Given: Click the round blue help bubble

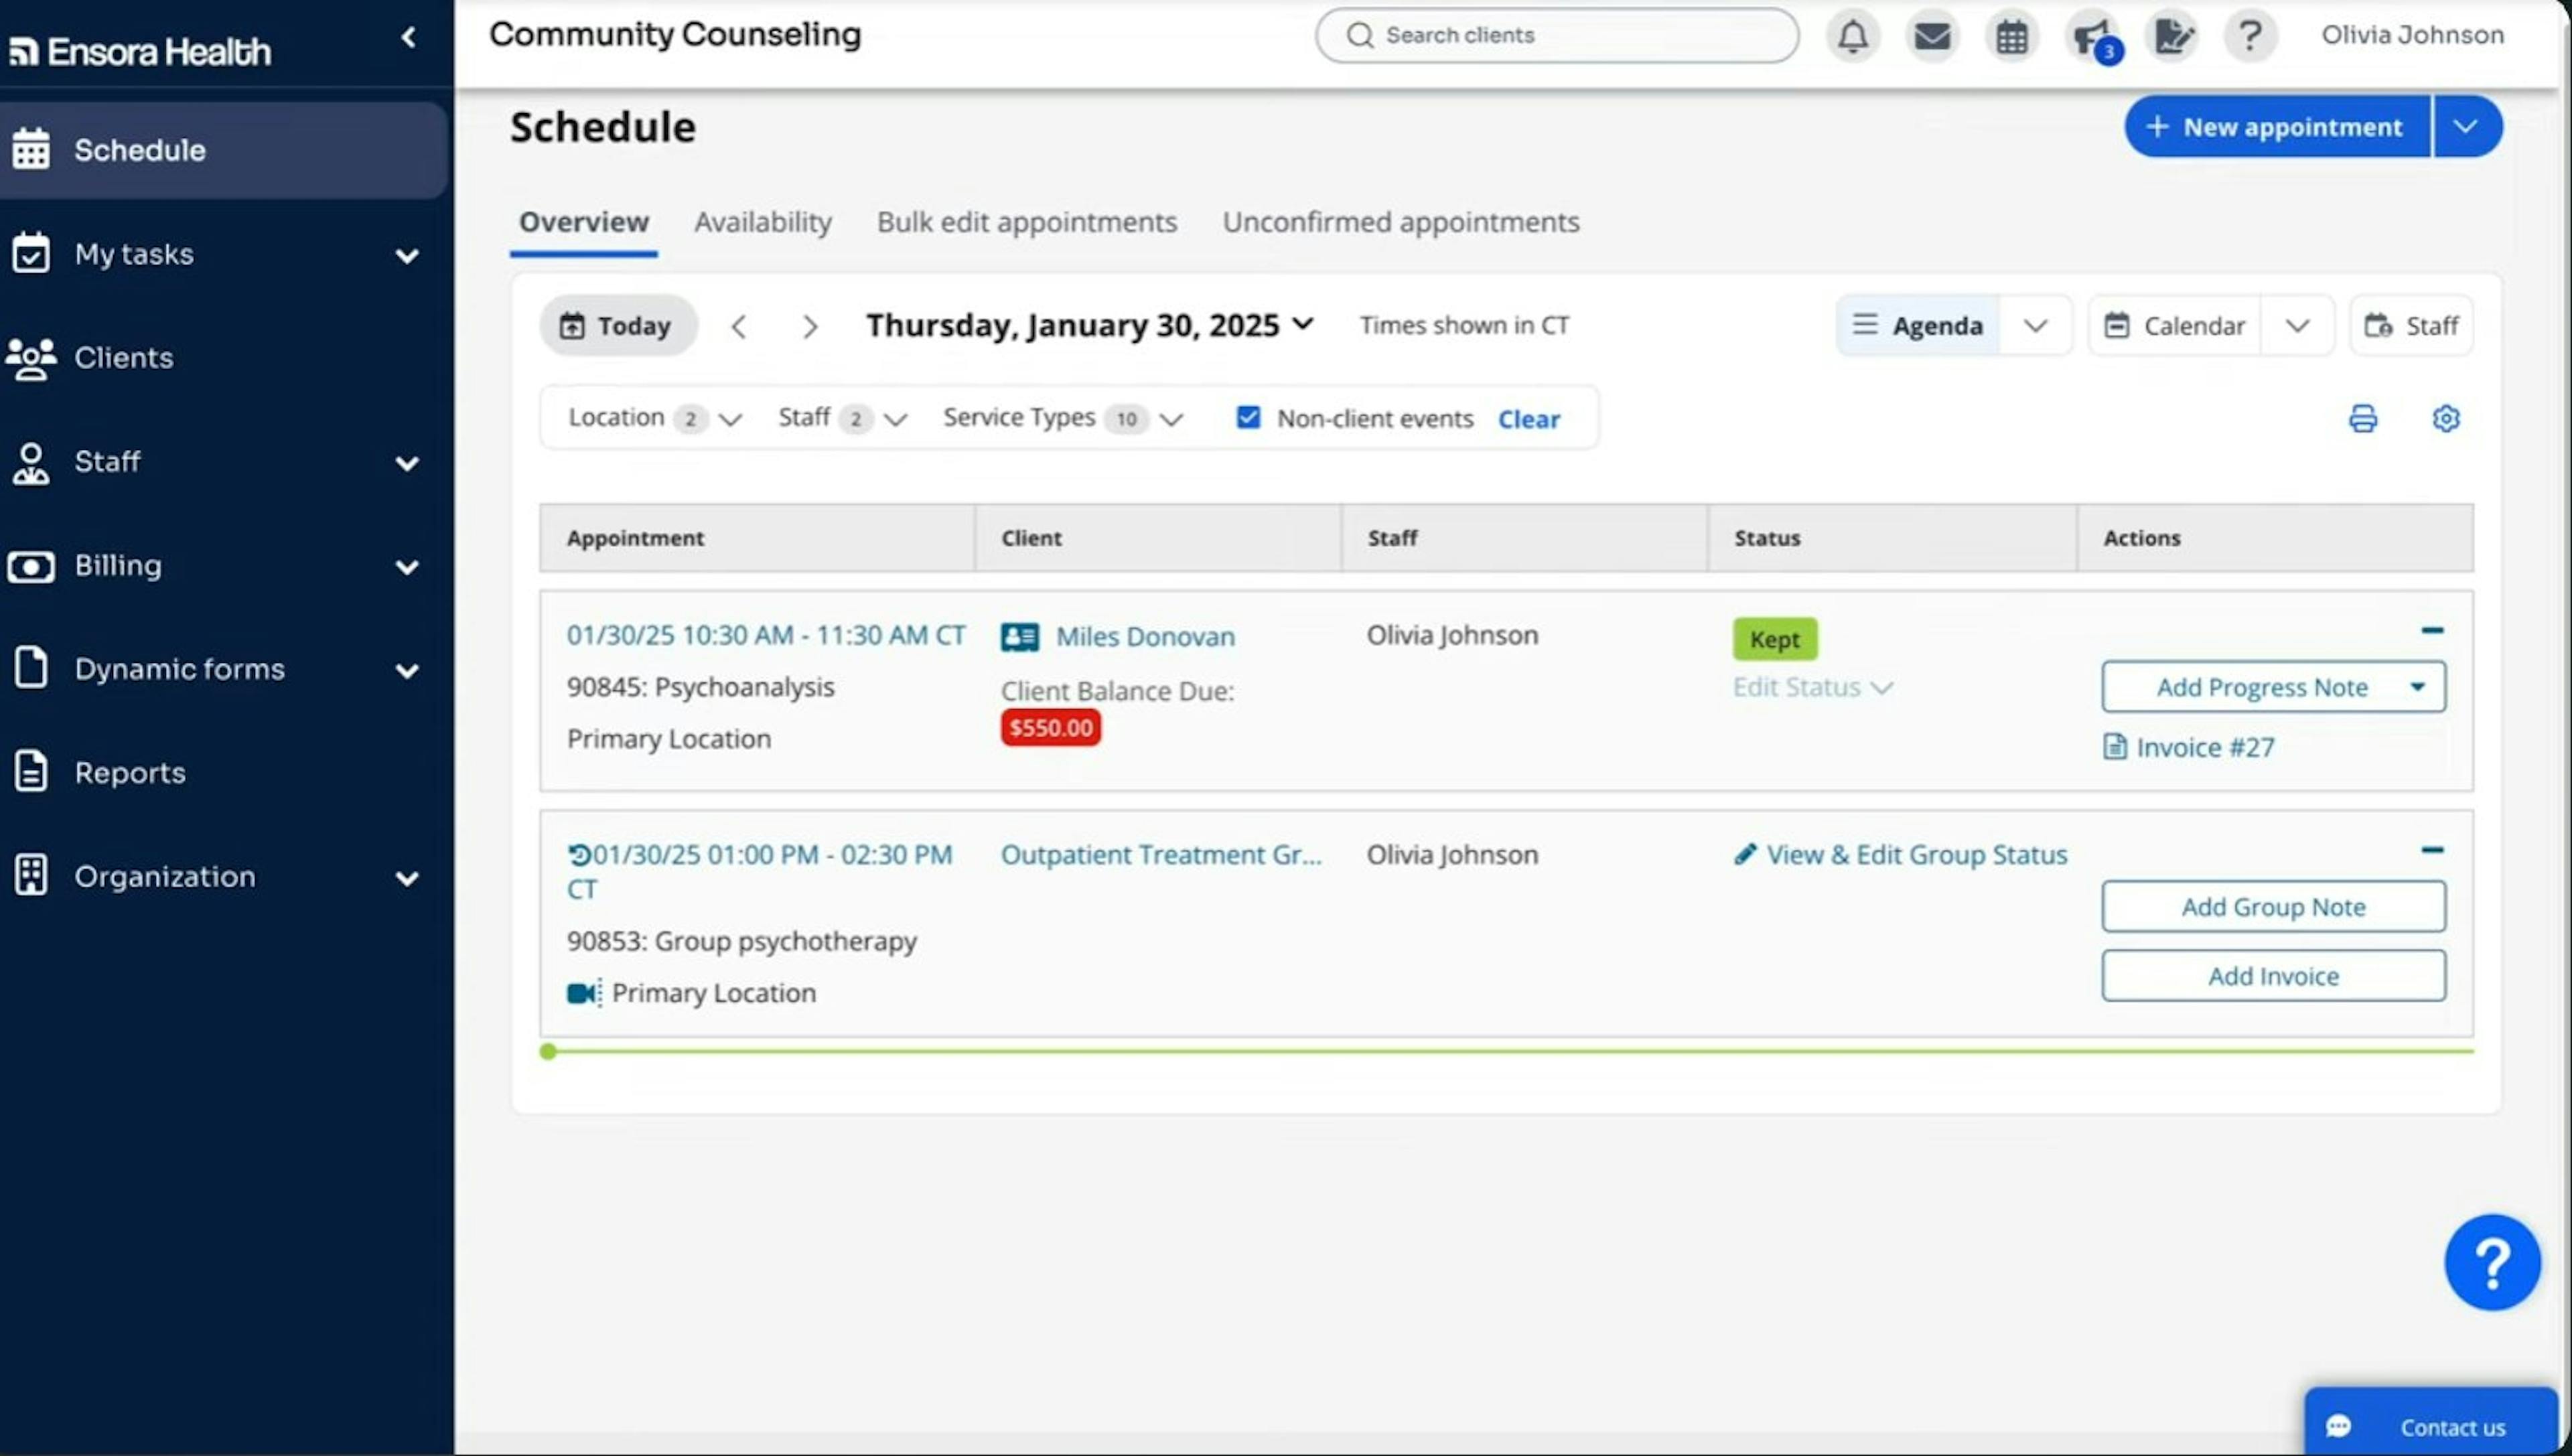Looking at the screenshot, I should coord(2491,1262).
